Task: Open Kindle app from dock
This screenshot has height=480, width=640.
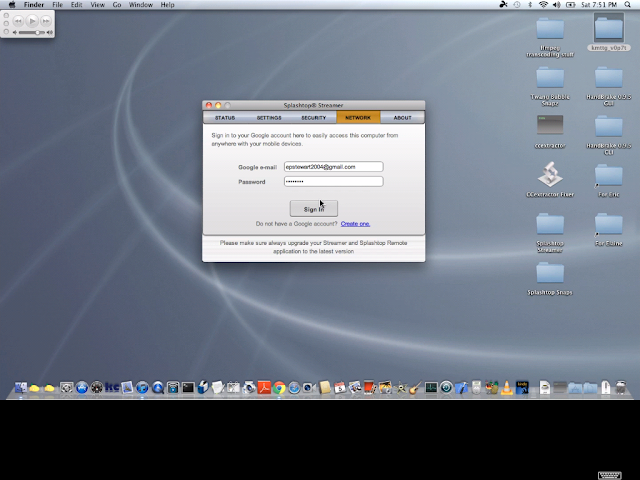Action: click(x=522, y=387)
